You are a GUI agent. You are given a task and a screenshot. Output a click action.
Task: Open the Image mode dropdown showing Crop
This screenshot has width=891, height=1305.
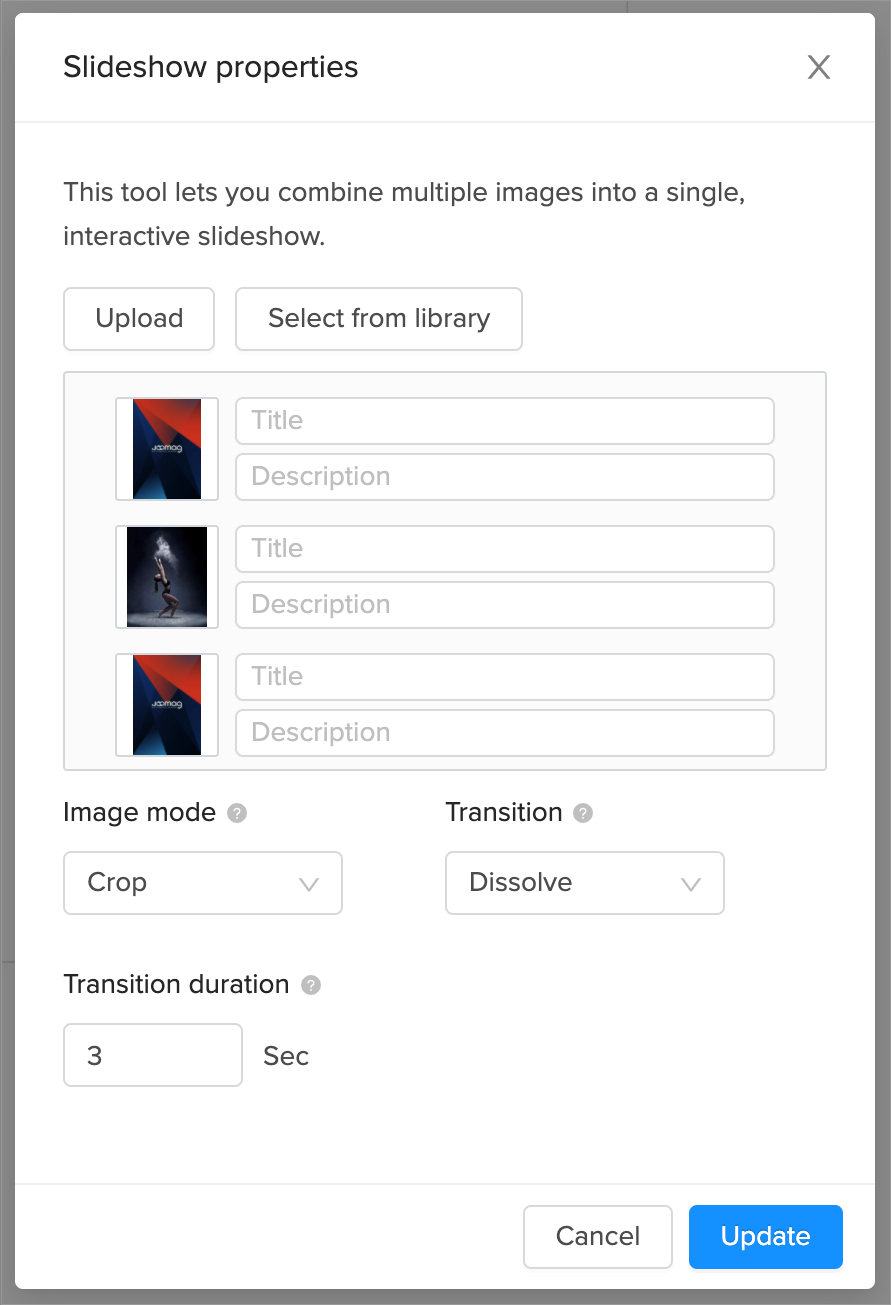(x=203, y=883)
